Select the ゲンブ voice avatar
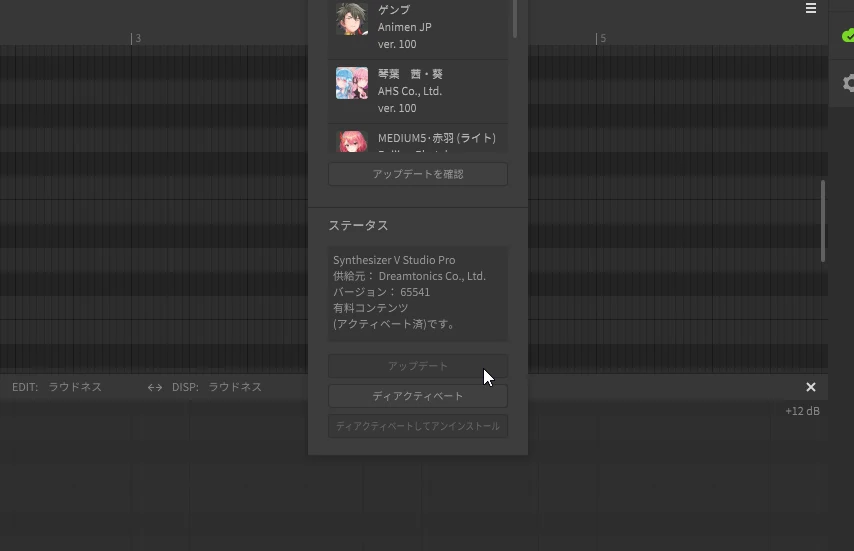 coord(351,19)
